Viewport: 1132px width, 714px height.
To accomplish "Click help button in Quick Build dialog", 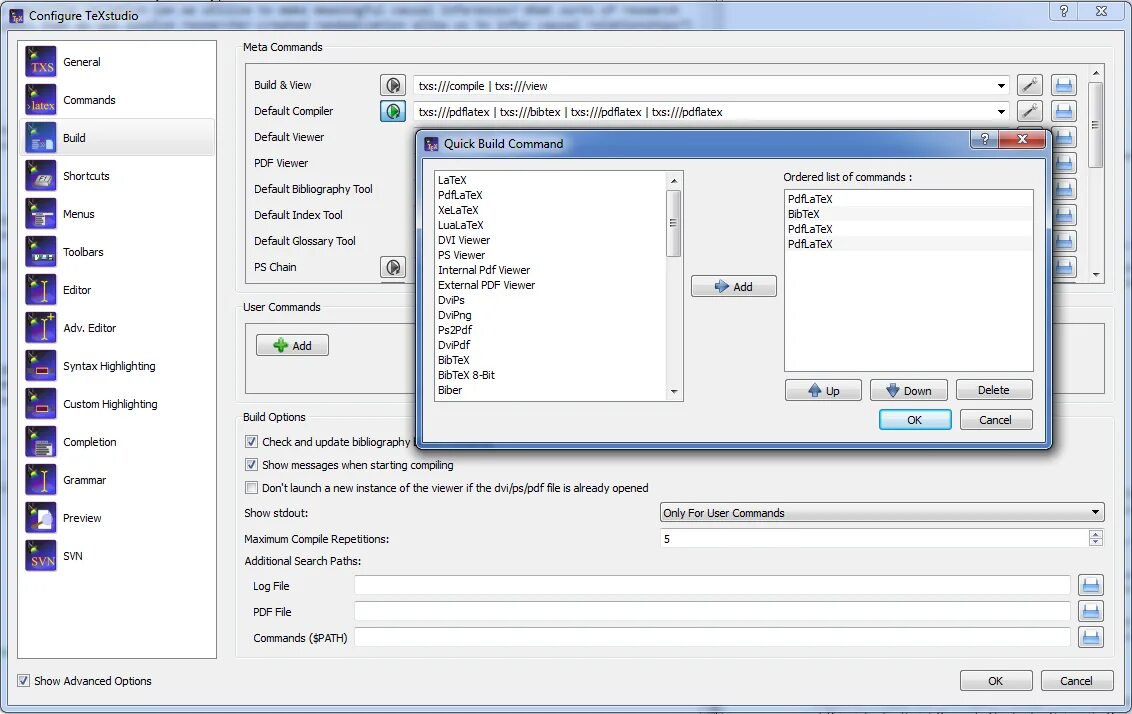I will [x=984, y=139].
